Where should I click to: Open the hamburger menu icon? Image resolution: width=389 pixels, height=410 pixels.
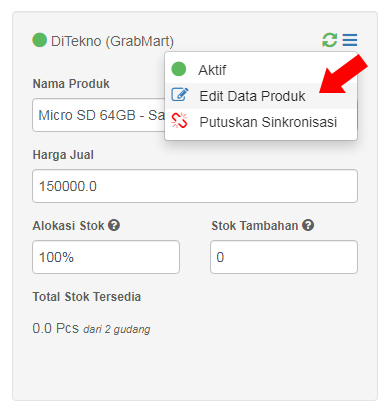350,40
